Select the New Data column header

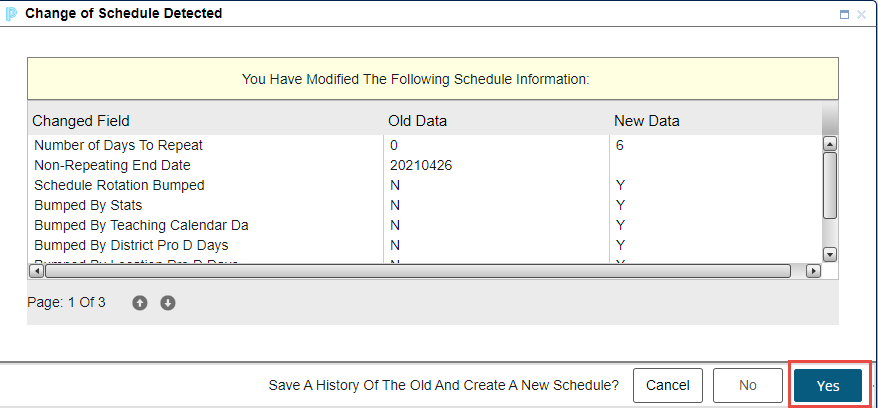646,121
